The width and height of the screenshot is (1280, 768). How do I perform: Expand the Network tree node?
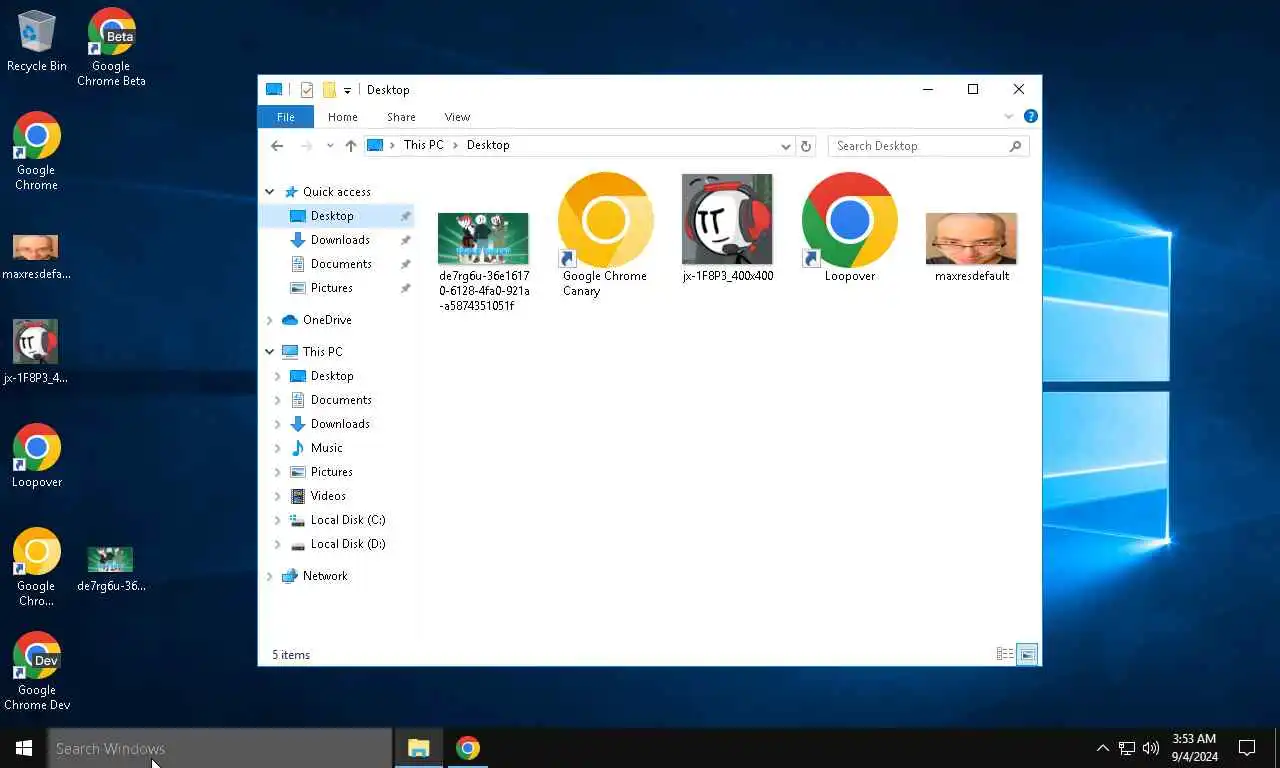click(269, 576)
